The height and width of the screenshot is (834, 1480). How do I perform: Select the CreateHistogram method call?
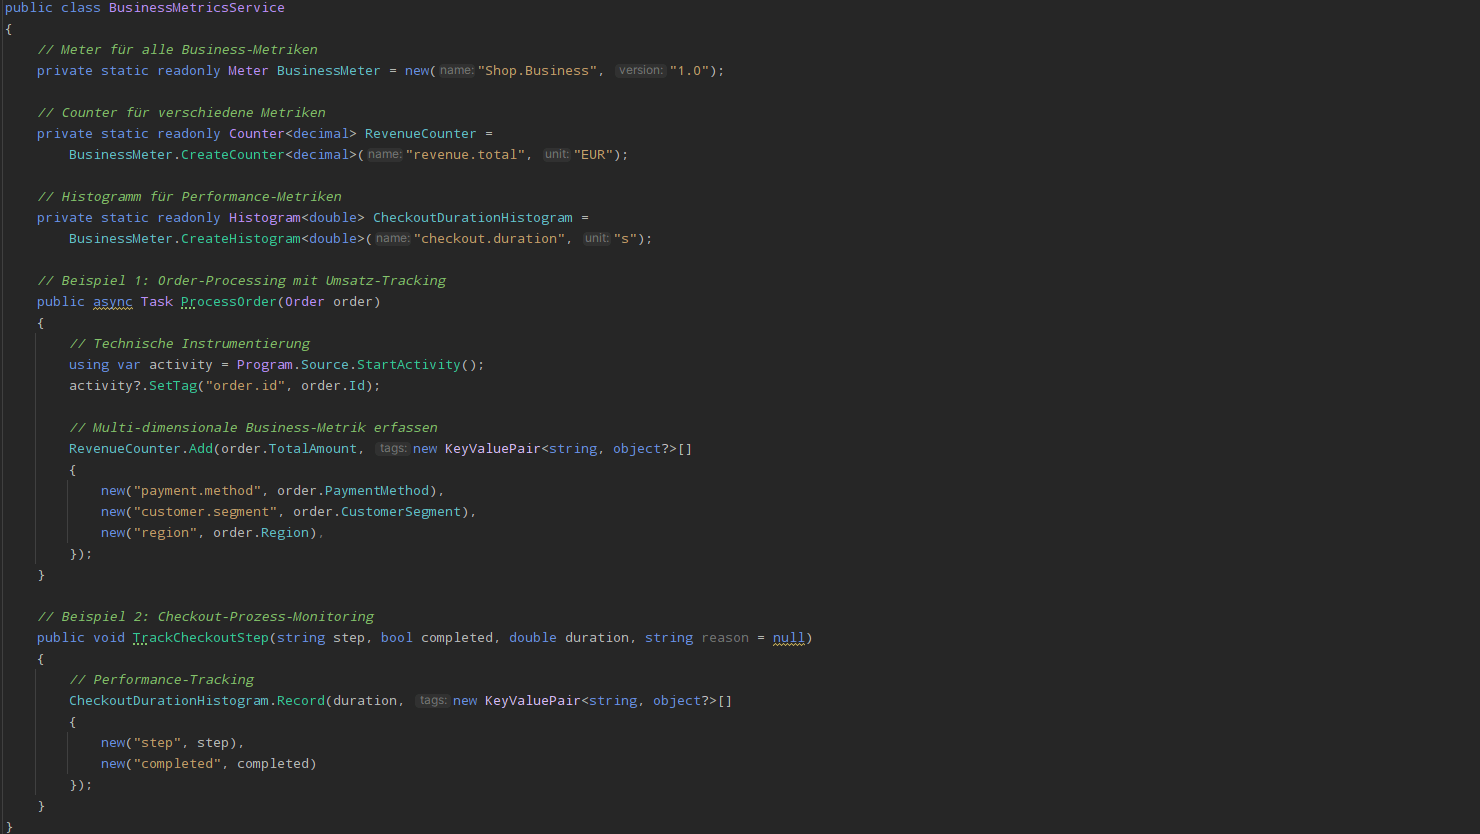[x=240, y=239]
